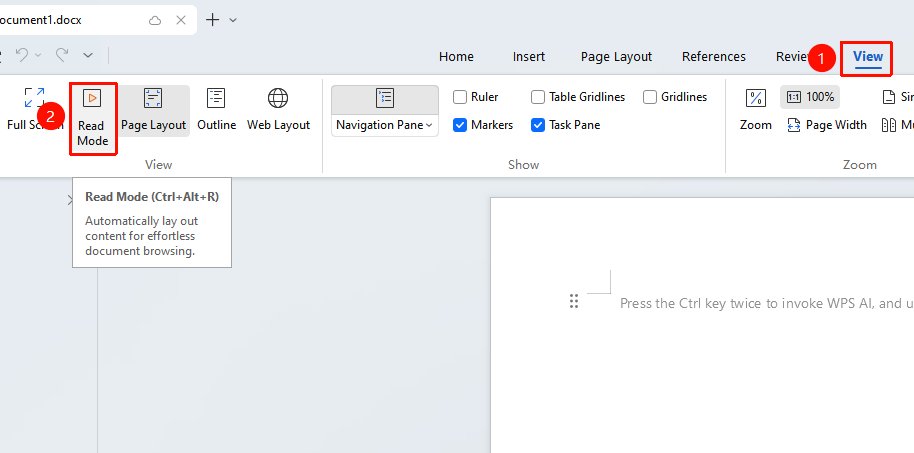Open the Zoom dialog icon
This screenshot has height=453, width=914.
pos(755,99)
